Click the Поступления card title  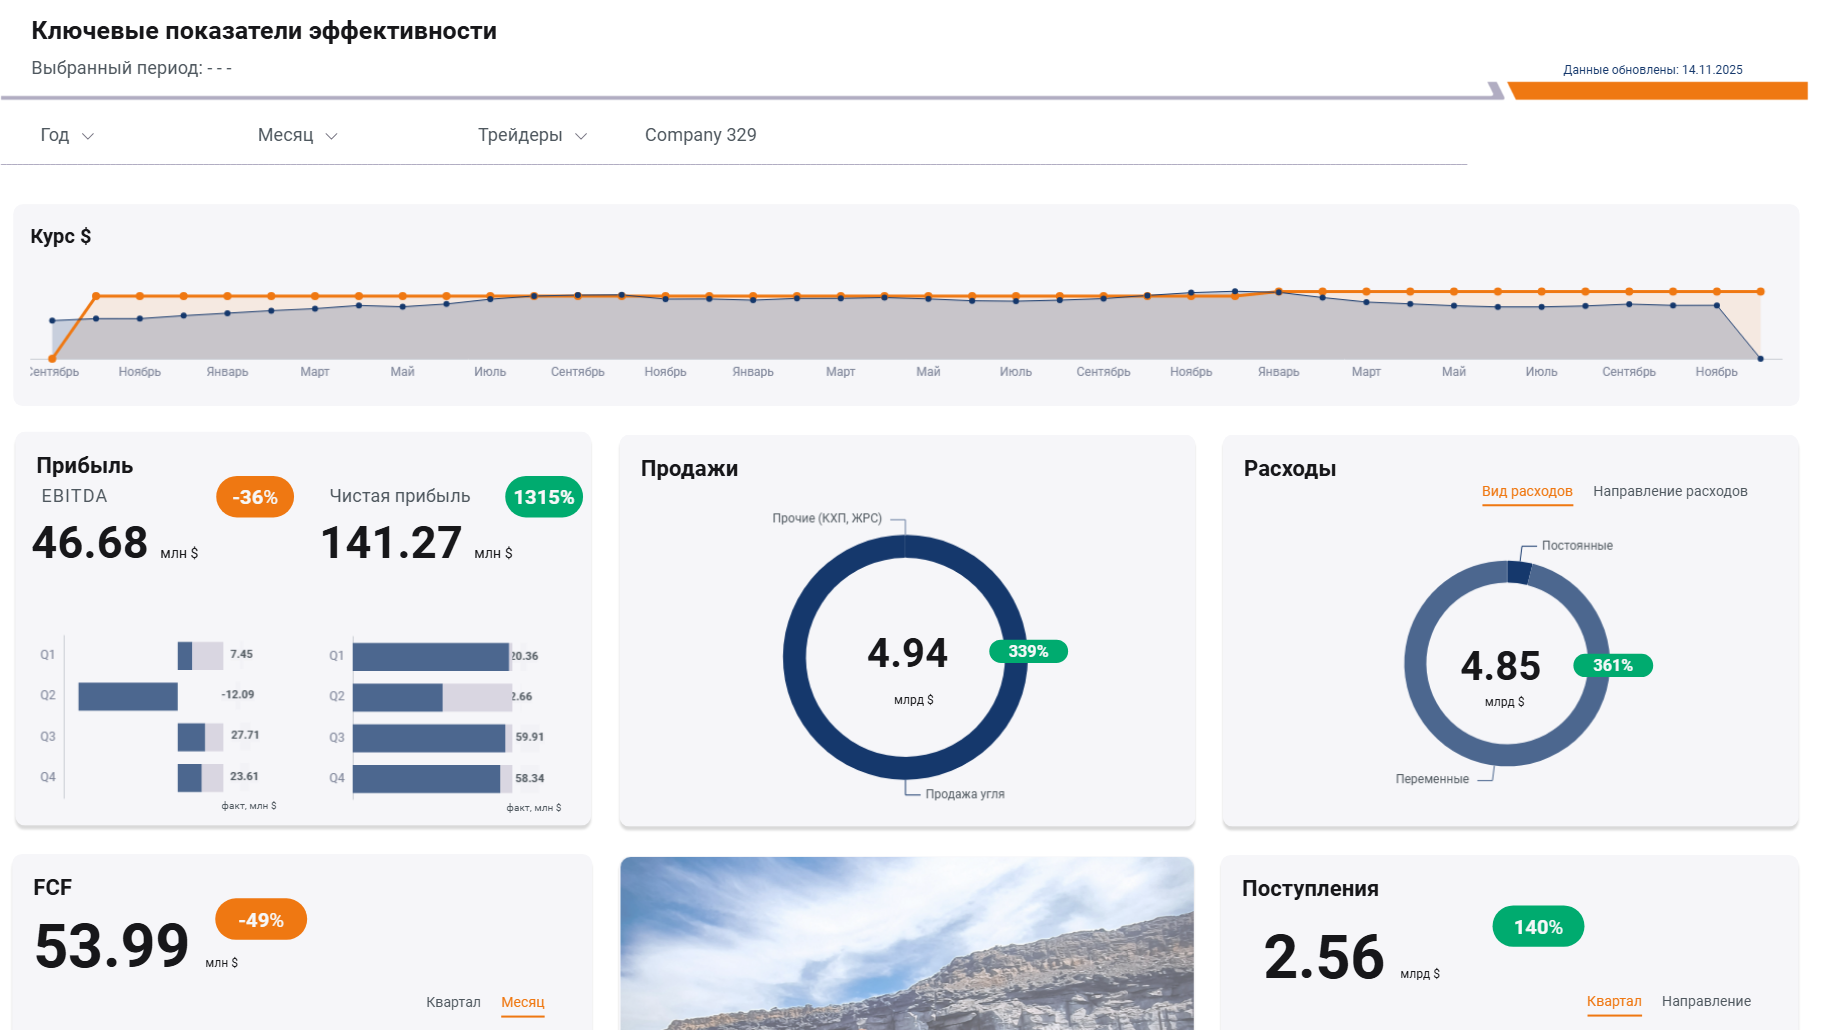click(x=1310, y=889)
